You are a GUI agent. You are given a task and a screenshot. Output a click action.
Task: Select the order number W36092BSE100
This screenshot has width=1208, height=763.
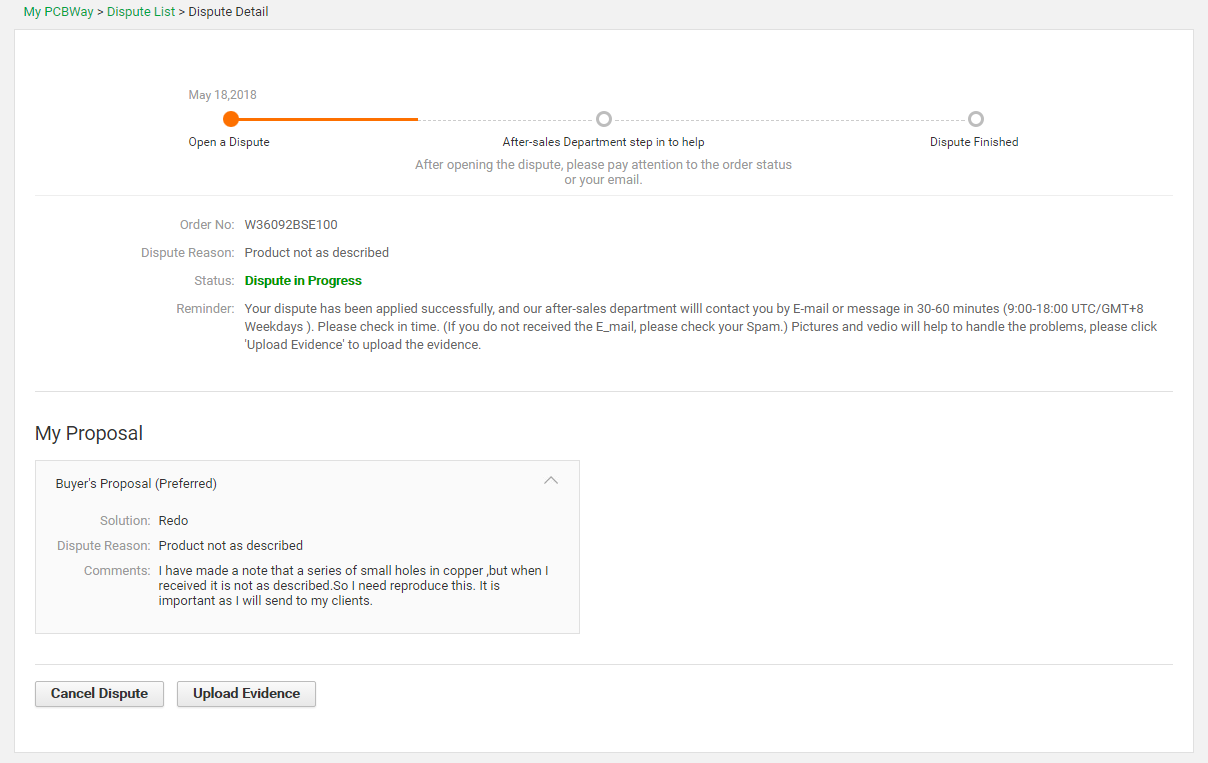(x=290, y=224)
